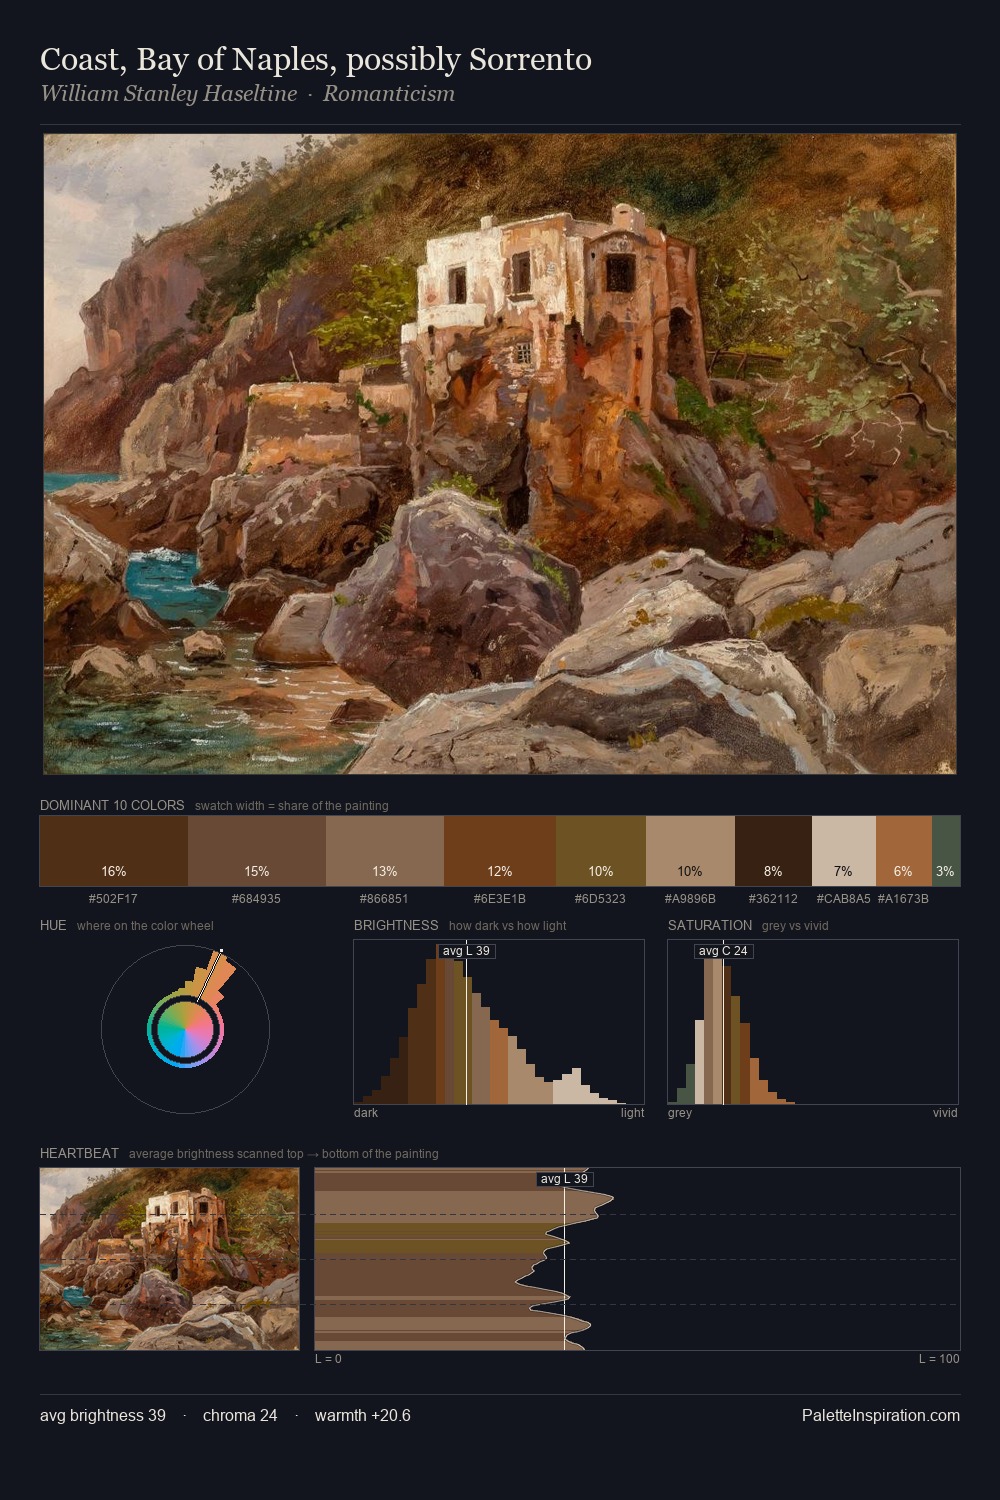Click the 'avg L 39' heartbeat label
Screen dimensions: 1000x1500
click(564, 1179)
